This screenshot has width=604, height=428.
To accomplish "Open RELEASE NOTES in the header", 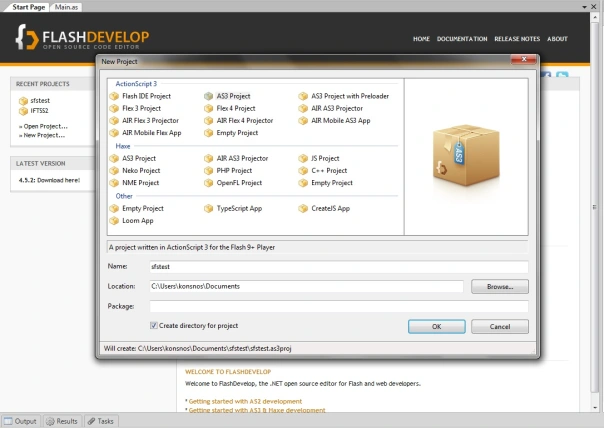I will click(x=517, y=39).
